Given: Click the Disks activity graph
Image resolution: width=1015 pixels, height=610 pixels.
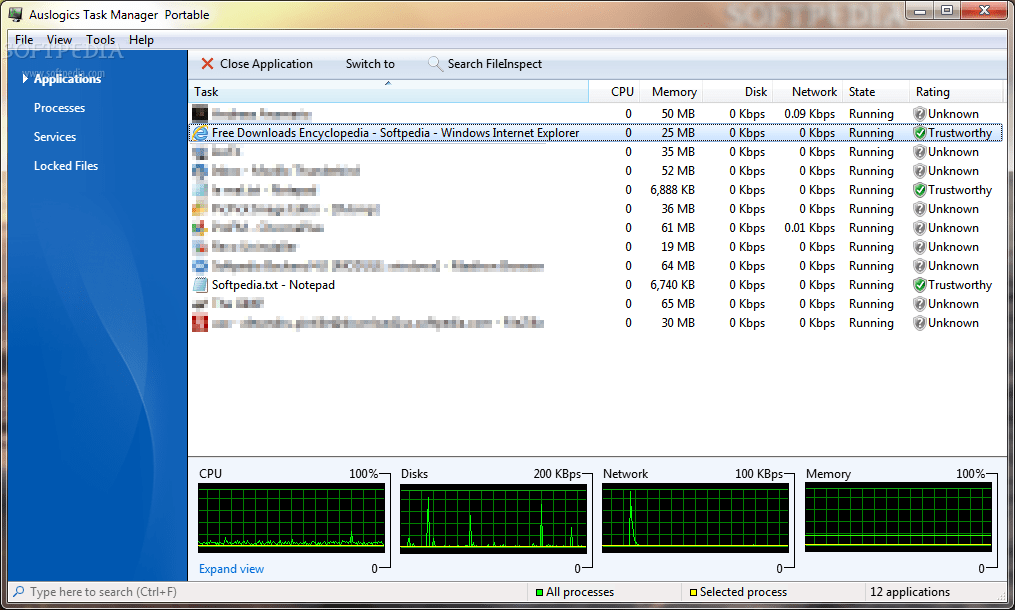Looking at the screenshot, I should [x=493, y=519].
